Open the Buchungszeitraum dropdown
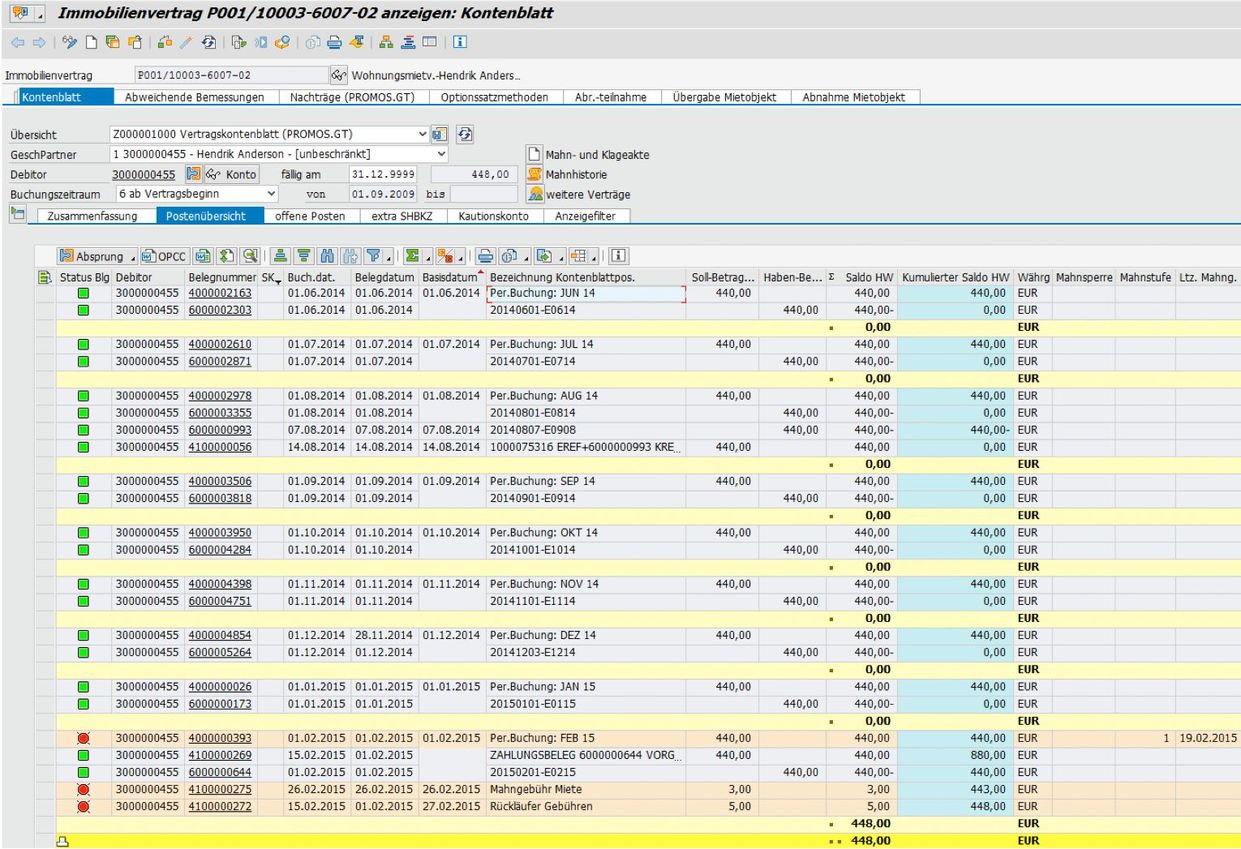 (272, 194)
